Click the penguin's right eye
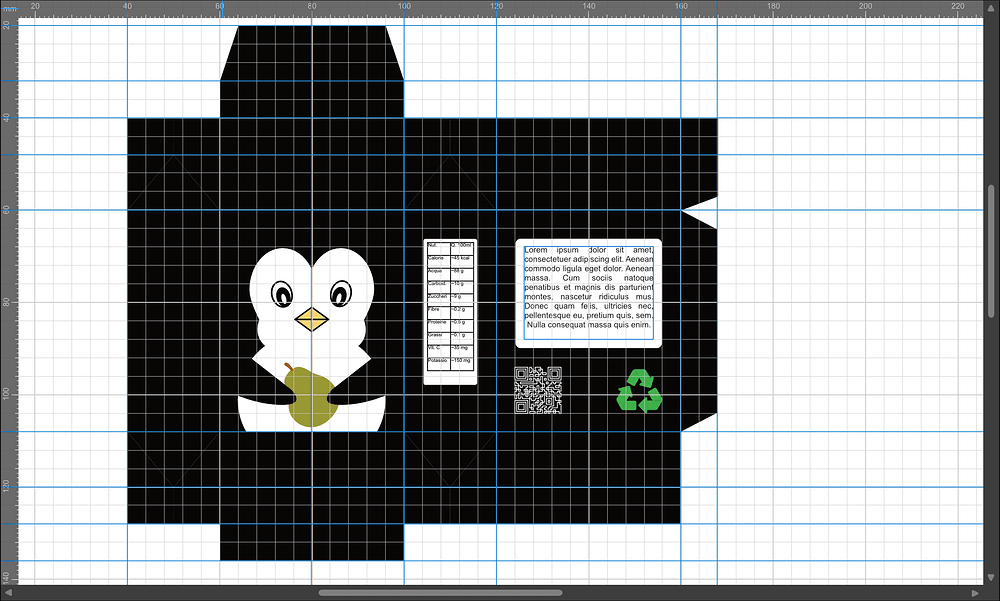Viewport: 1000px width, 601px height. [x=341, y=293]
